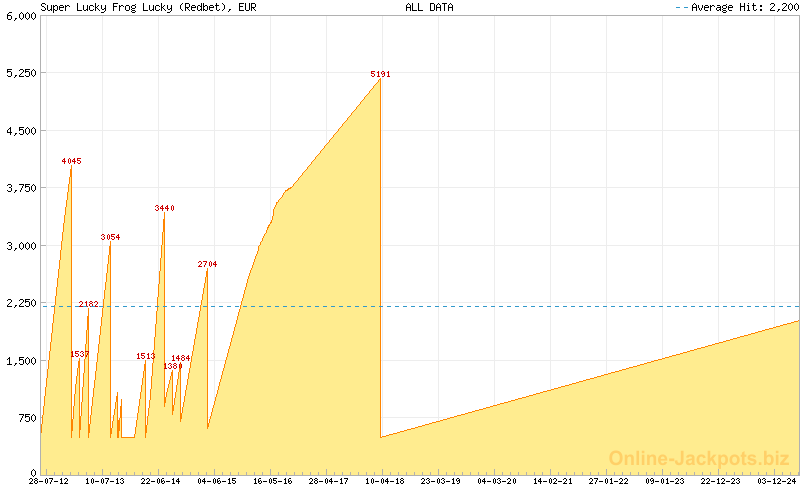Click the 1513 peak label
800x490 pixels.
(146, 356)
